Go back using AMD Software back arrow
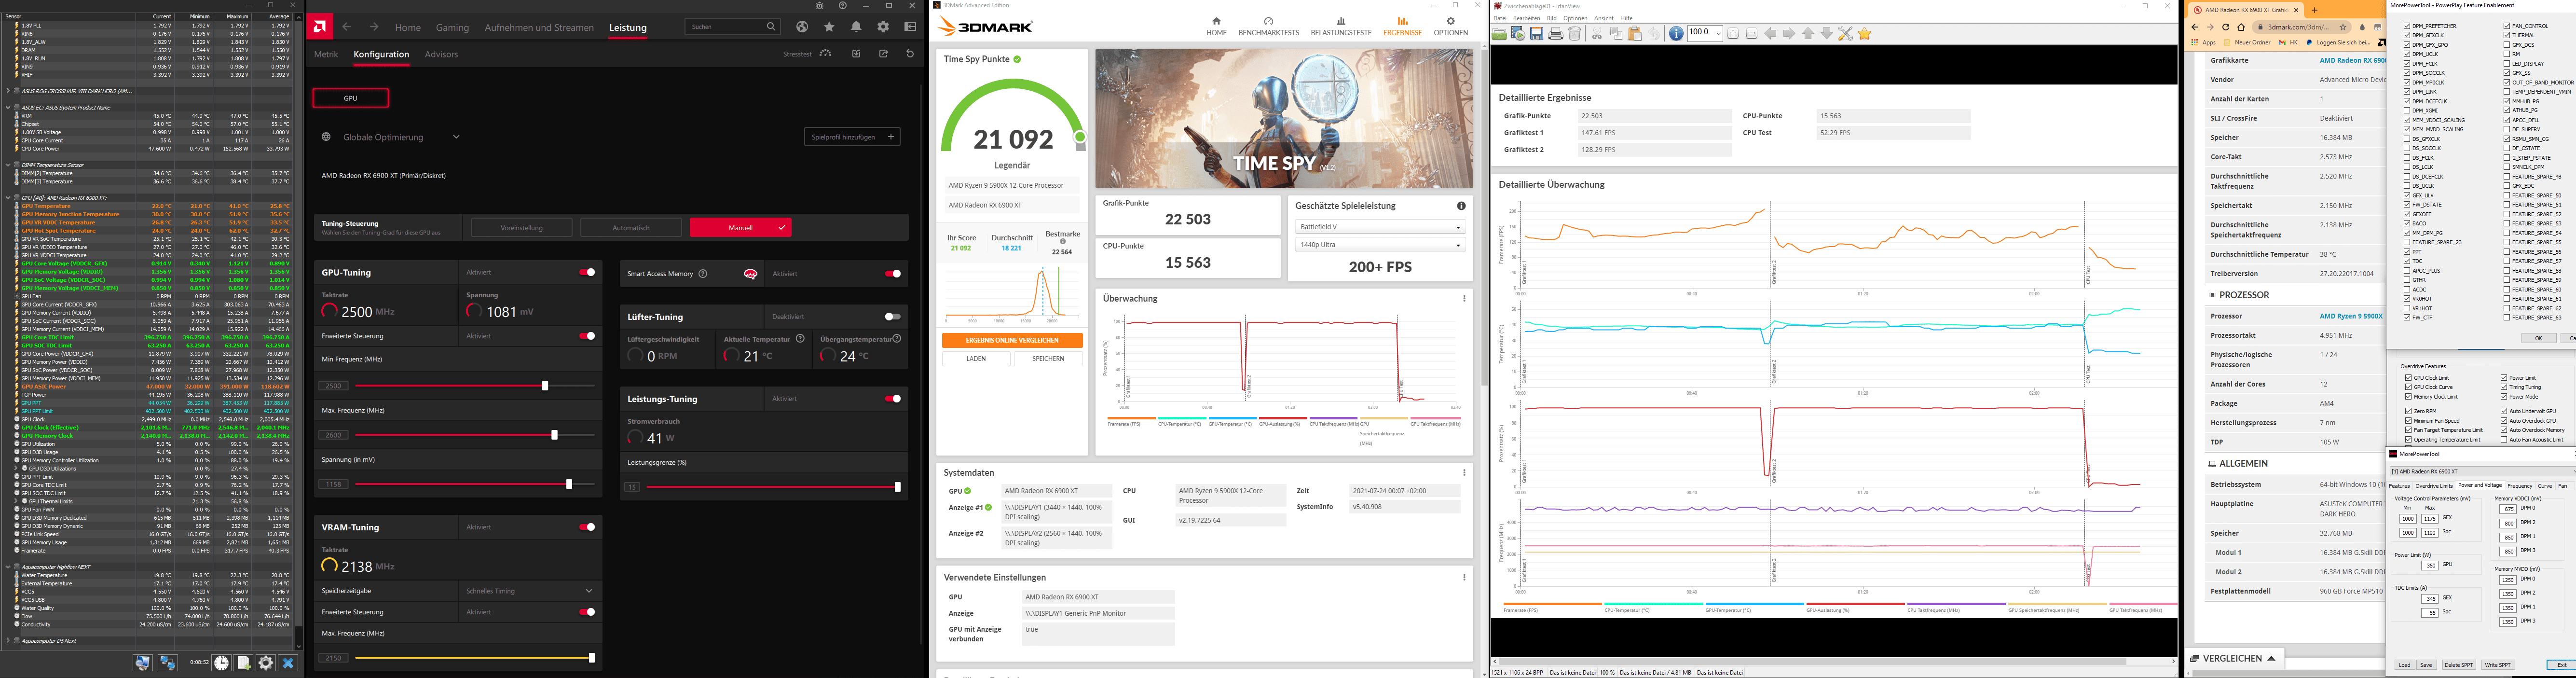 tap(347, 27)
